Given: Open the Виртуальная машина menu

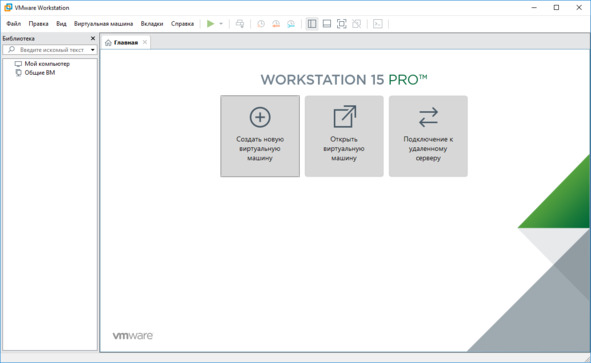Looking at the screenshot, I should point(103,24).
